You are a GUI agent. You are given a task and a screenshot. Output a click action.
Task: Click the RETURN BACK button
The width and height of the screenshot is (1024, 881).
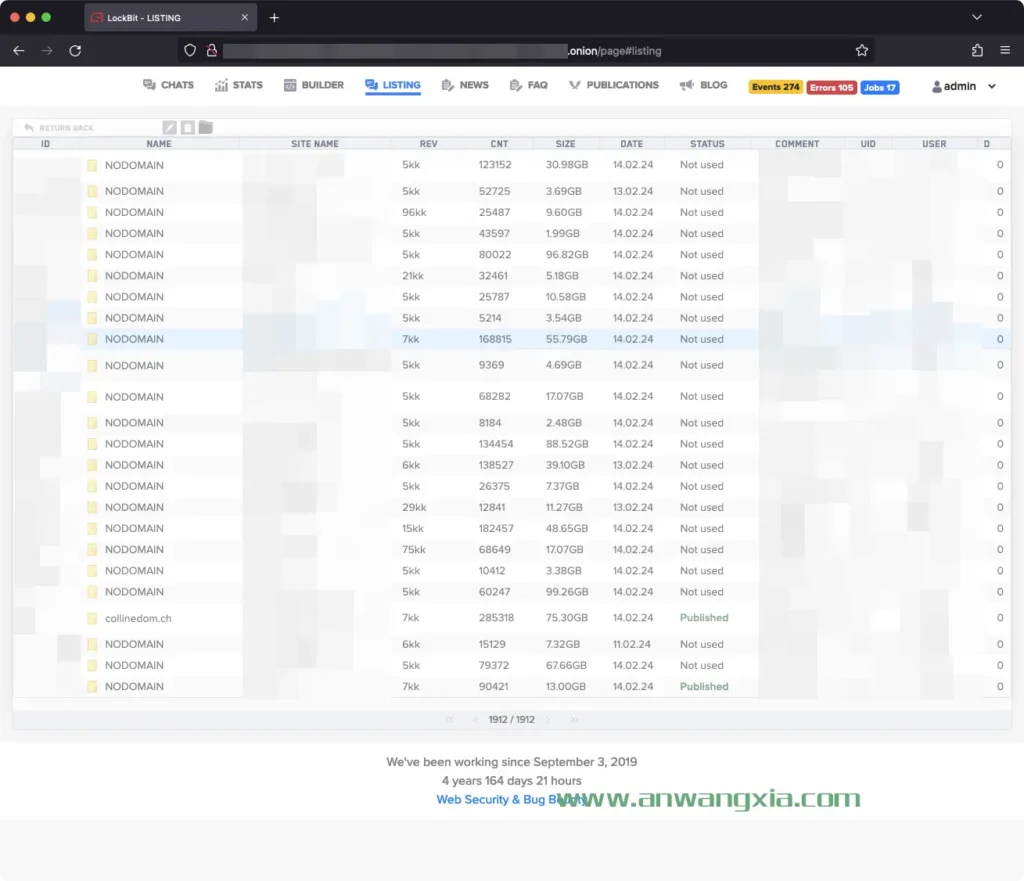click(x=59, y=127)
